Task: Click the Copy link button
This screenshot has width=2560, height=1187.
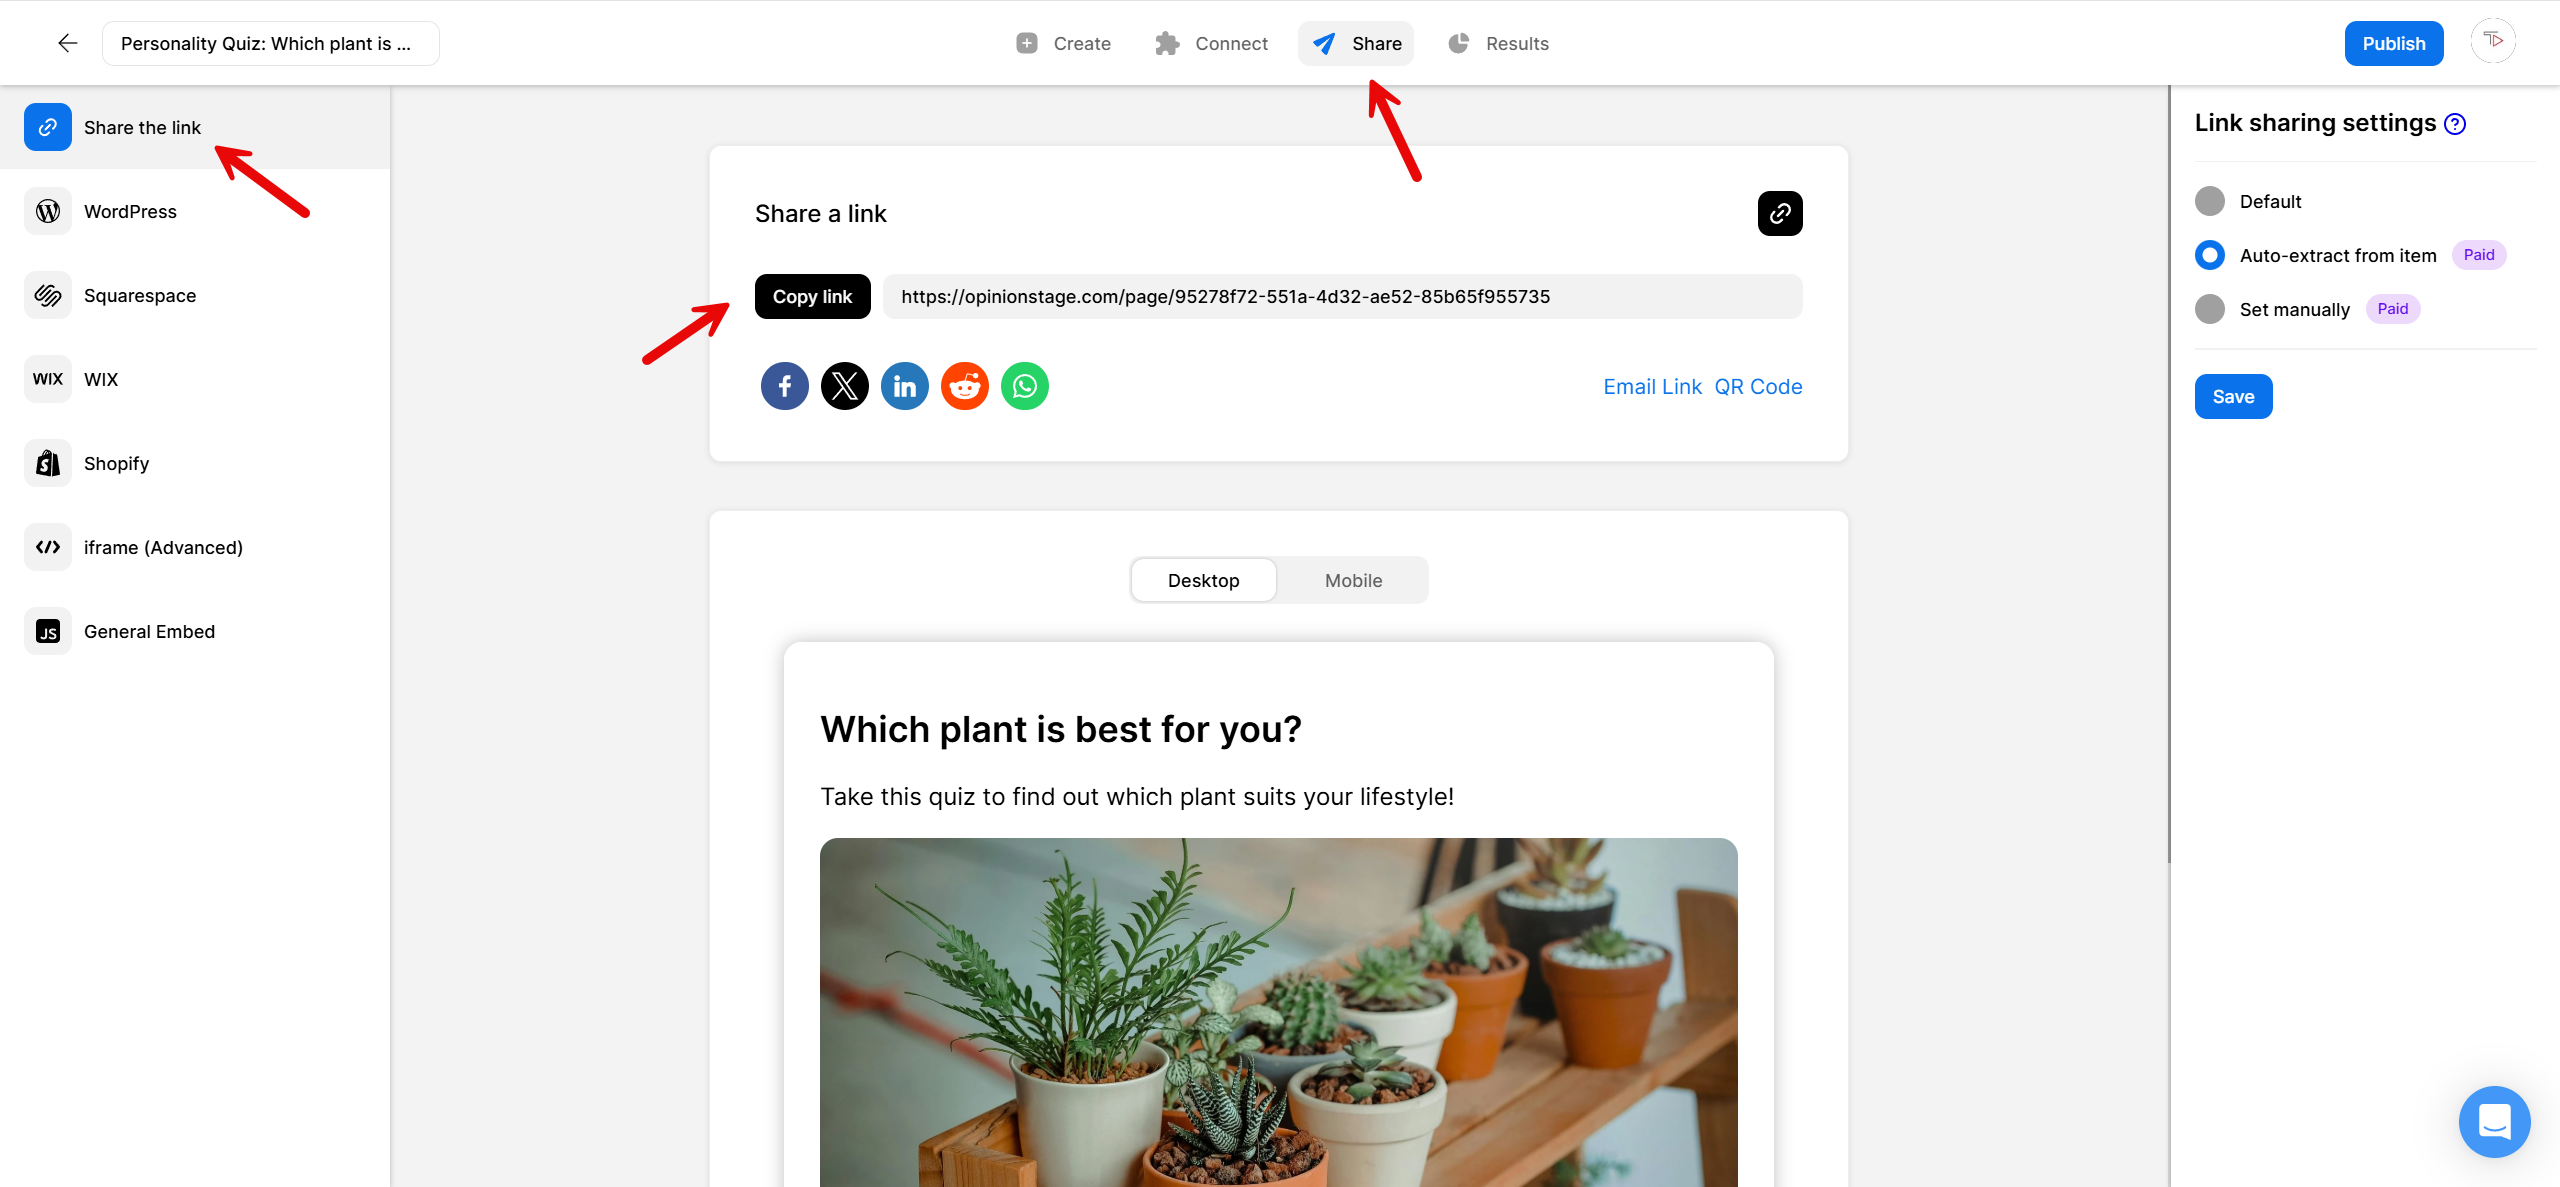Action: coord(812,297)
